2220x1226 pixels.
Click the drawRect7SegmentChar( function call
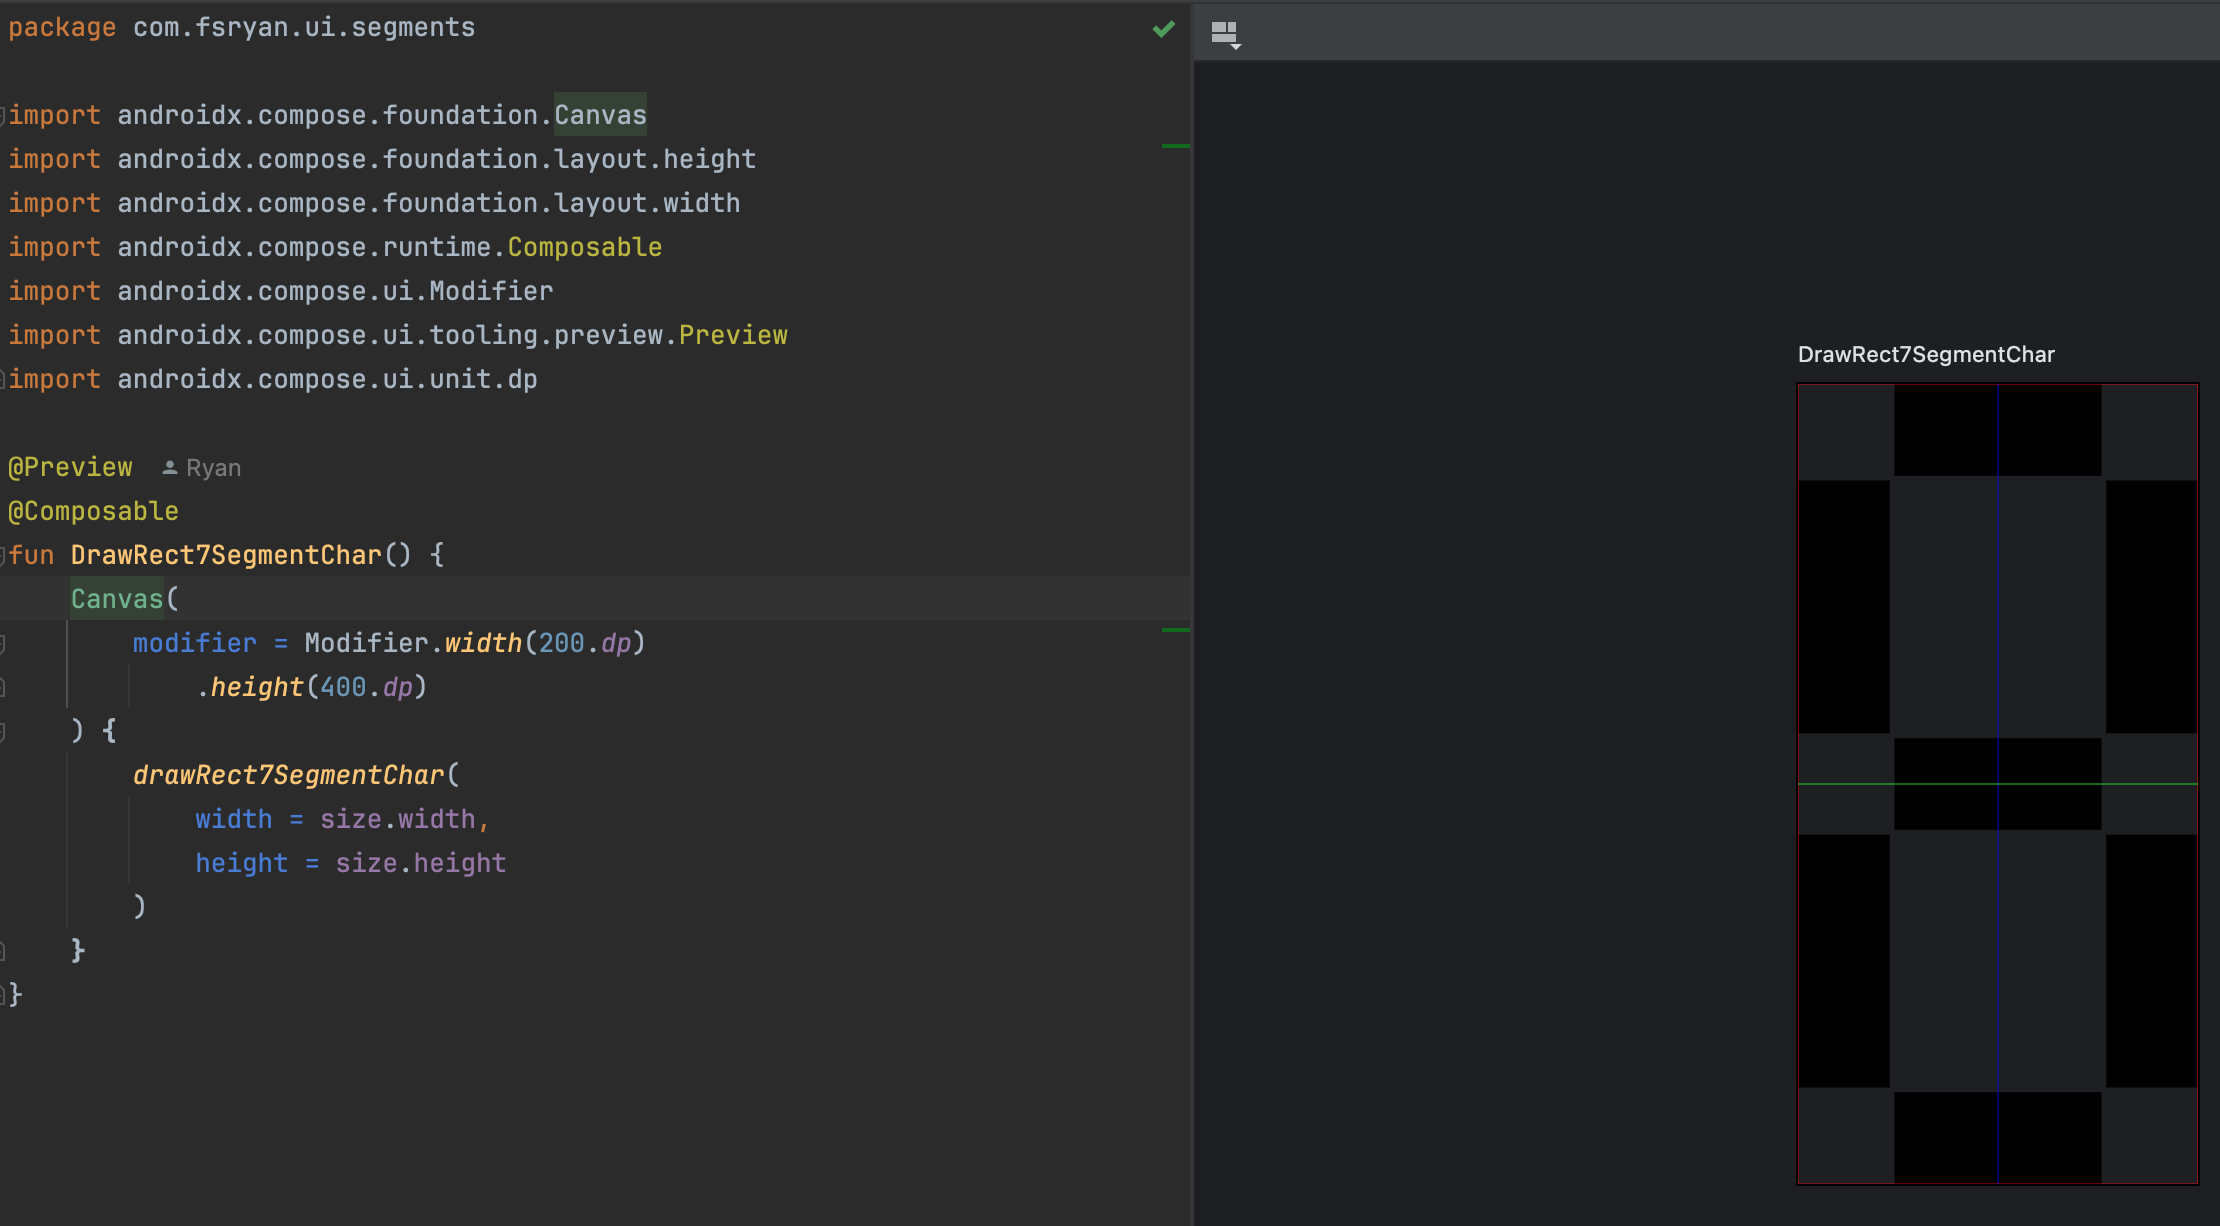pyautogui.click(x=296, y=775)
